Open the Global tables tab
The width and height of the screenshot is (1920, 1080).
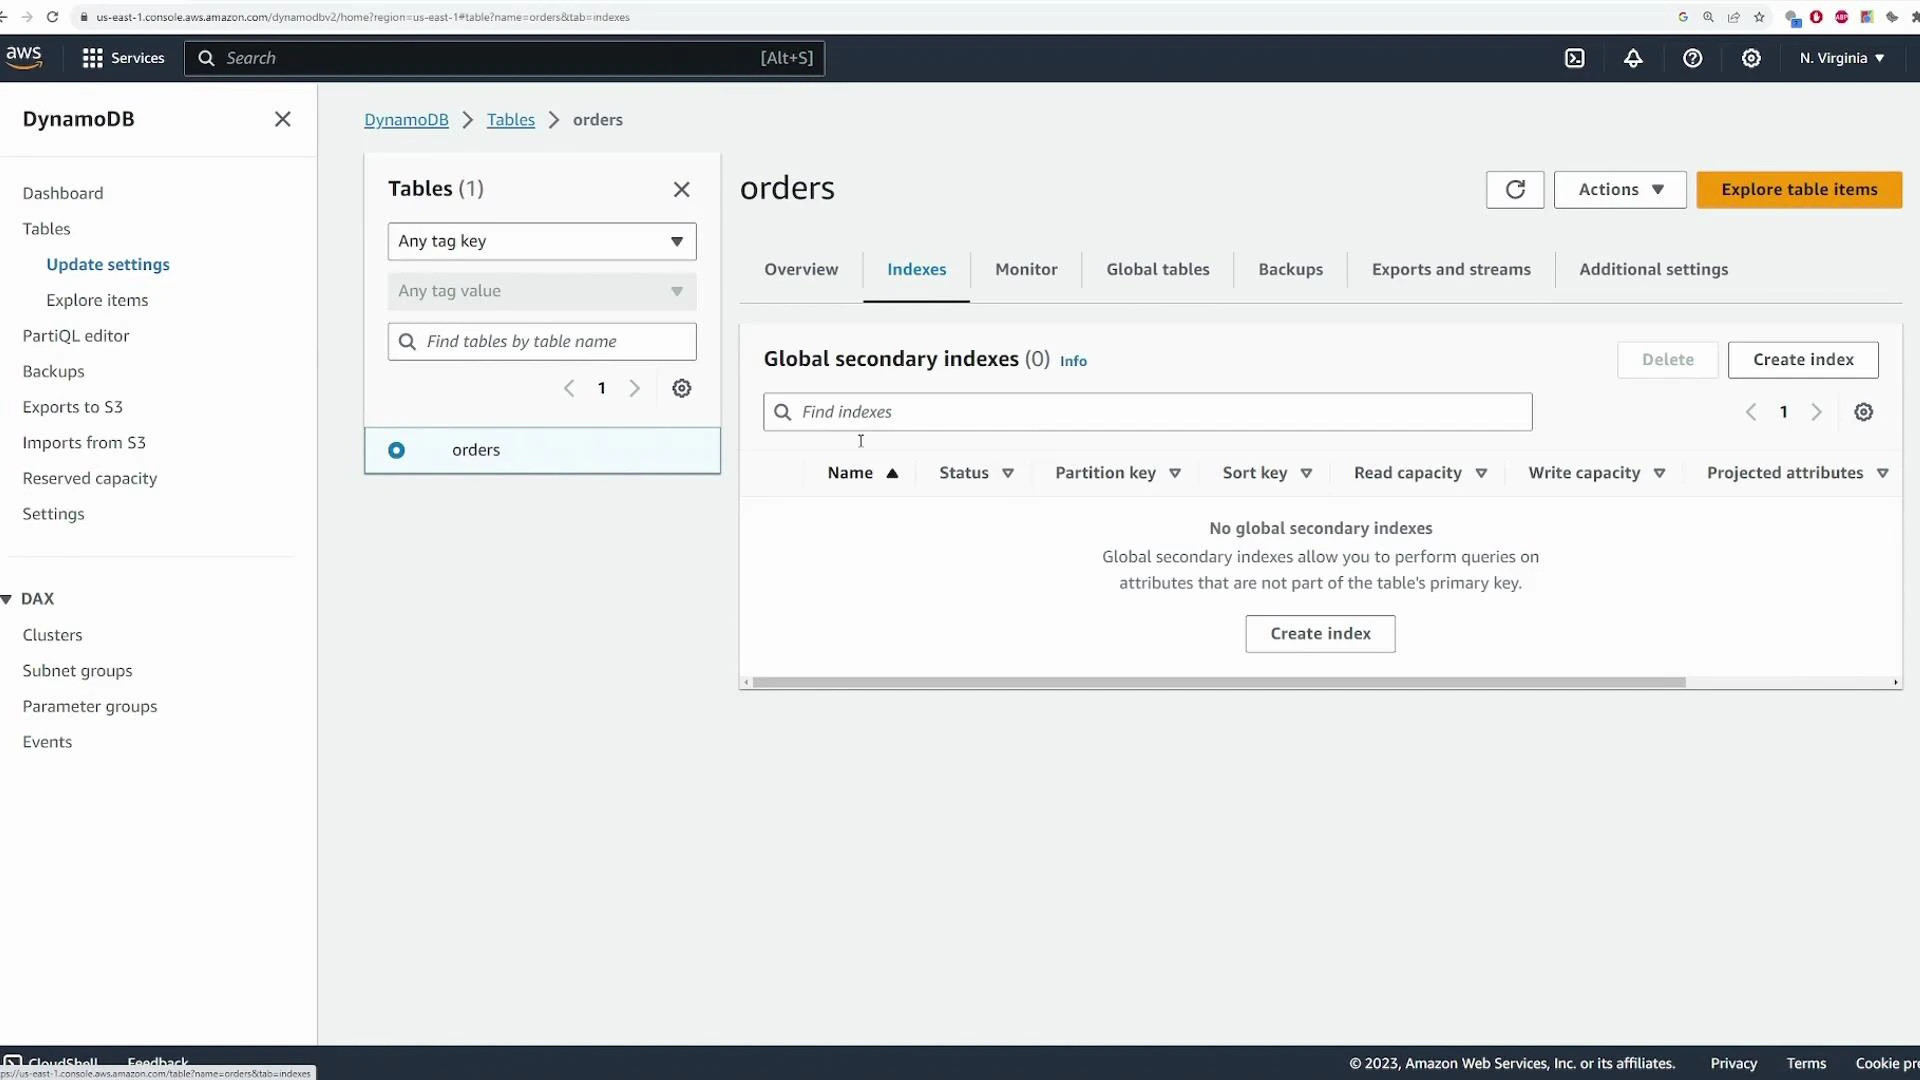pyautogui.click(x=1158, y=269)
